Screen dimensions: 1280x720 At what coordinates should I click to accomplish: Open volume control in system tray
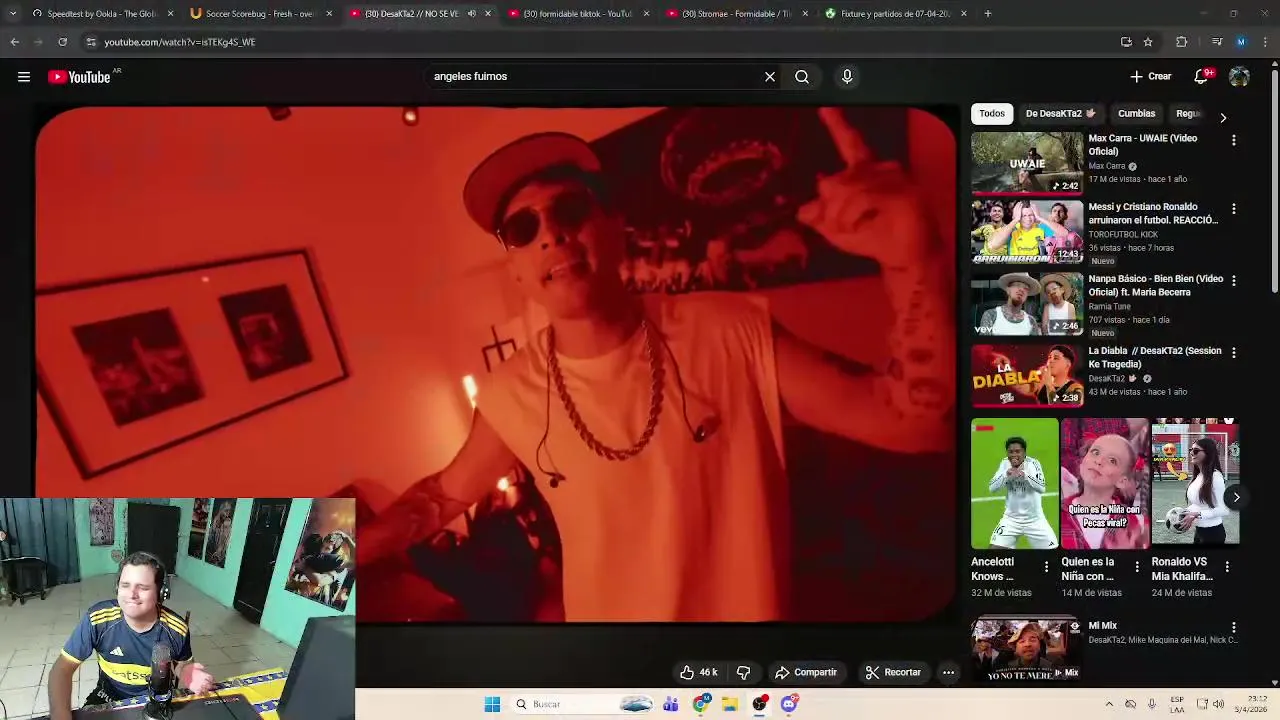1218,704
